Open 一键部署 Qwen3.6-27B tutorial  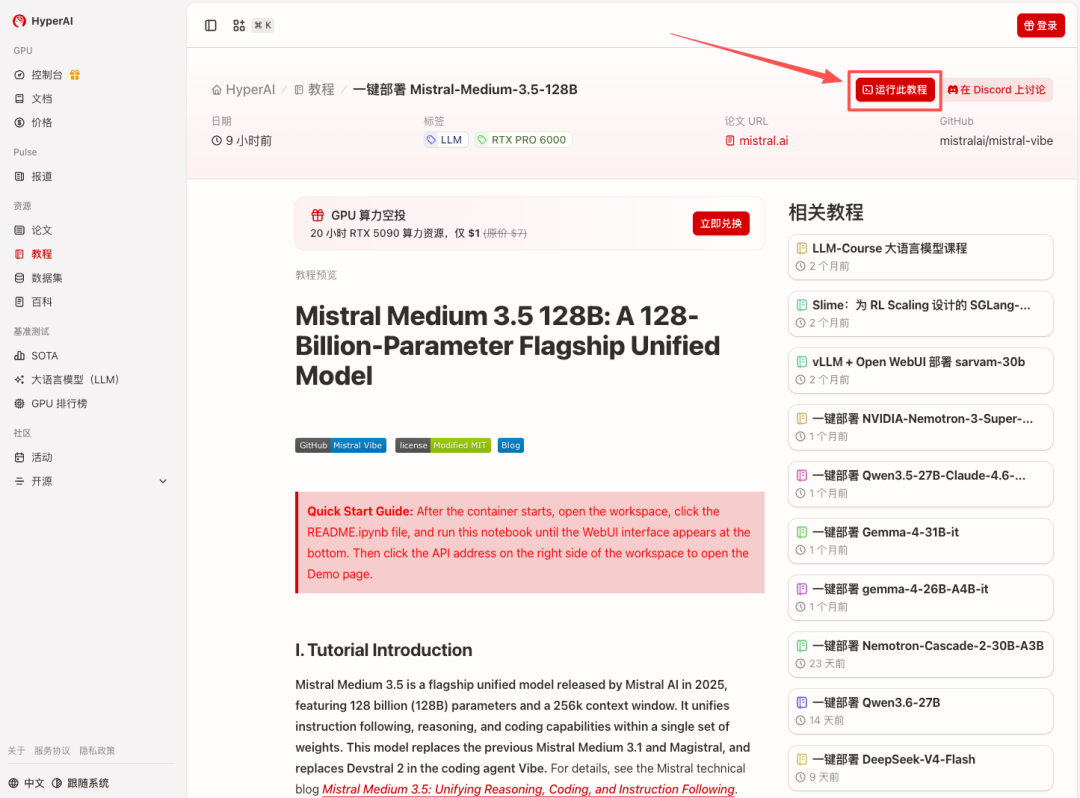(920, 711)
